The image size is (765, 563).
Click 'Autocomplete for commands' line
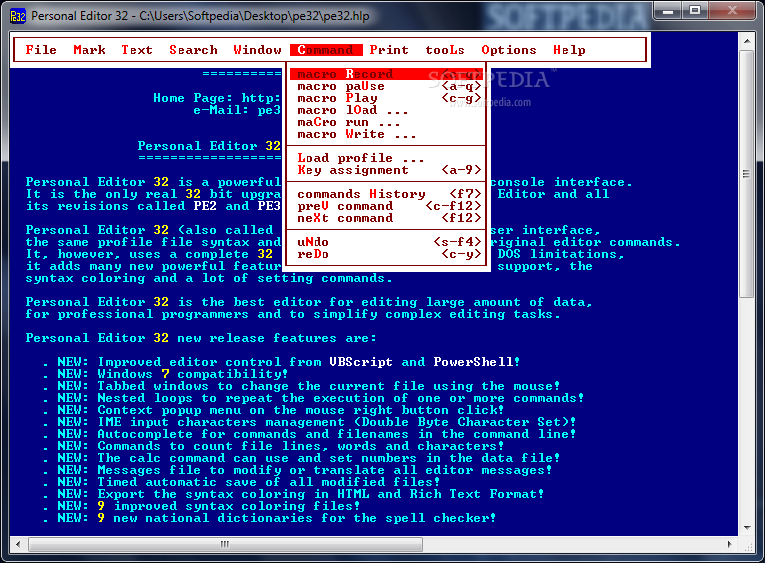click(x=336, y=434)
